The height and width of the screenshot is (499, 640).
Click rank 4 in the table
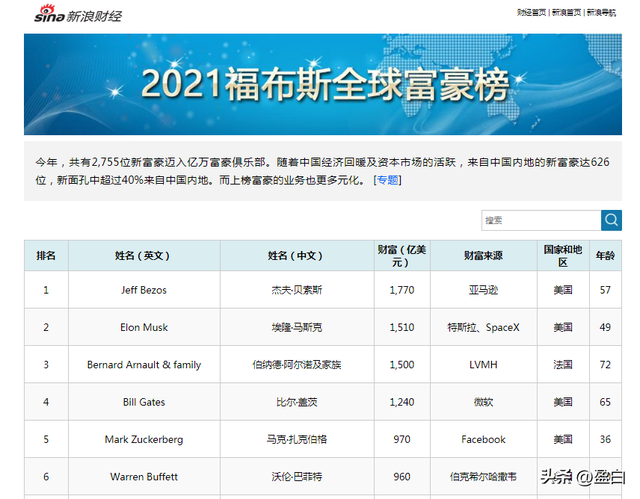pyautogui.click(x=46, y=402)
